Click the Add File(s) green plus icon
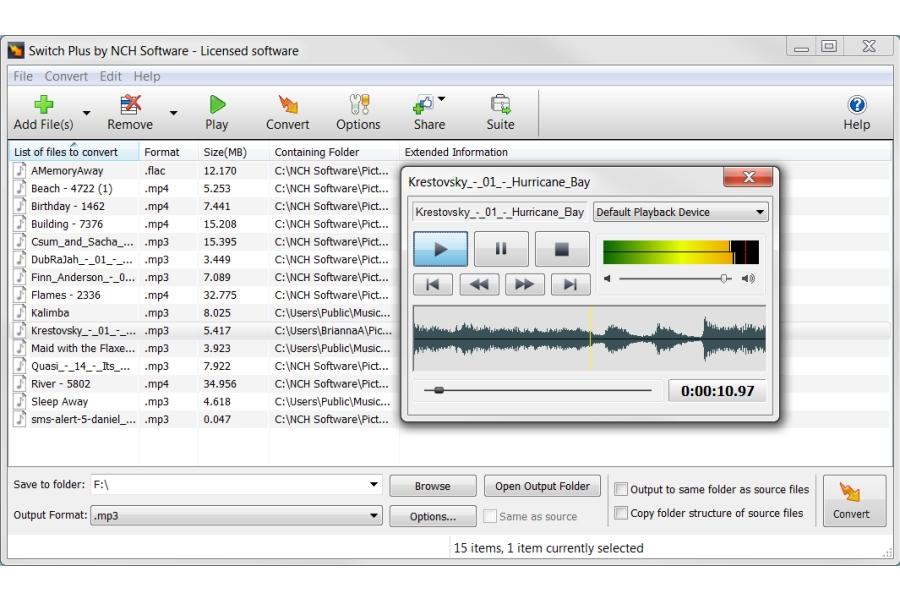This screenshot has width=900, height=600. (44, 104)
